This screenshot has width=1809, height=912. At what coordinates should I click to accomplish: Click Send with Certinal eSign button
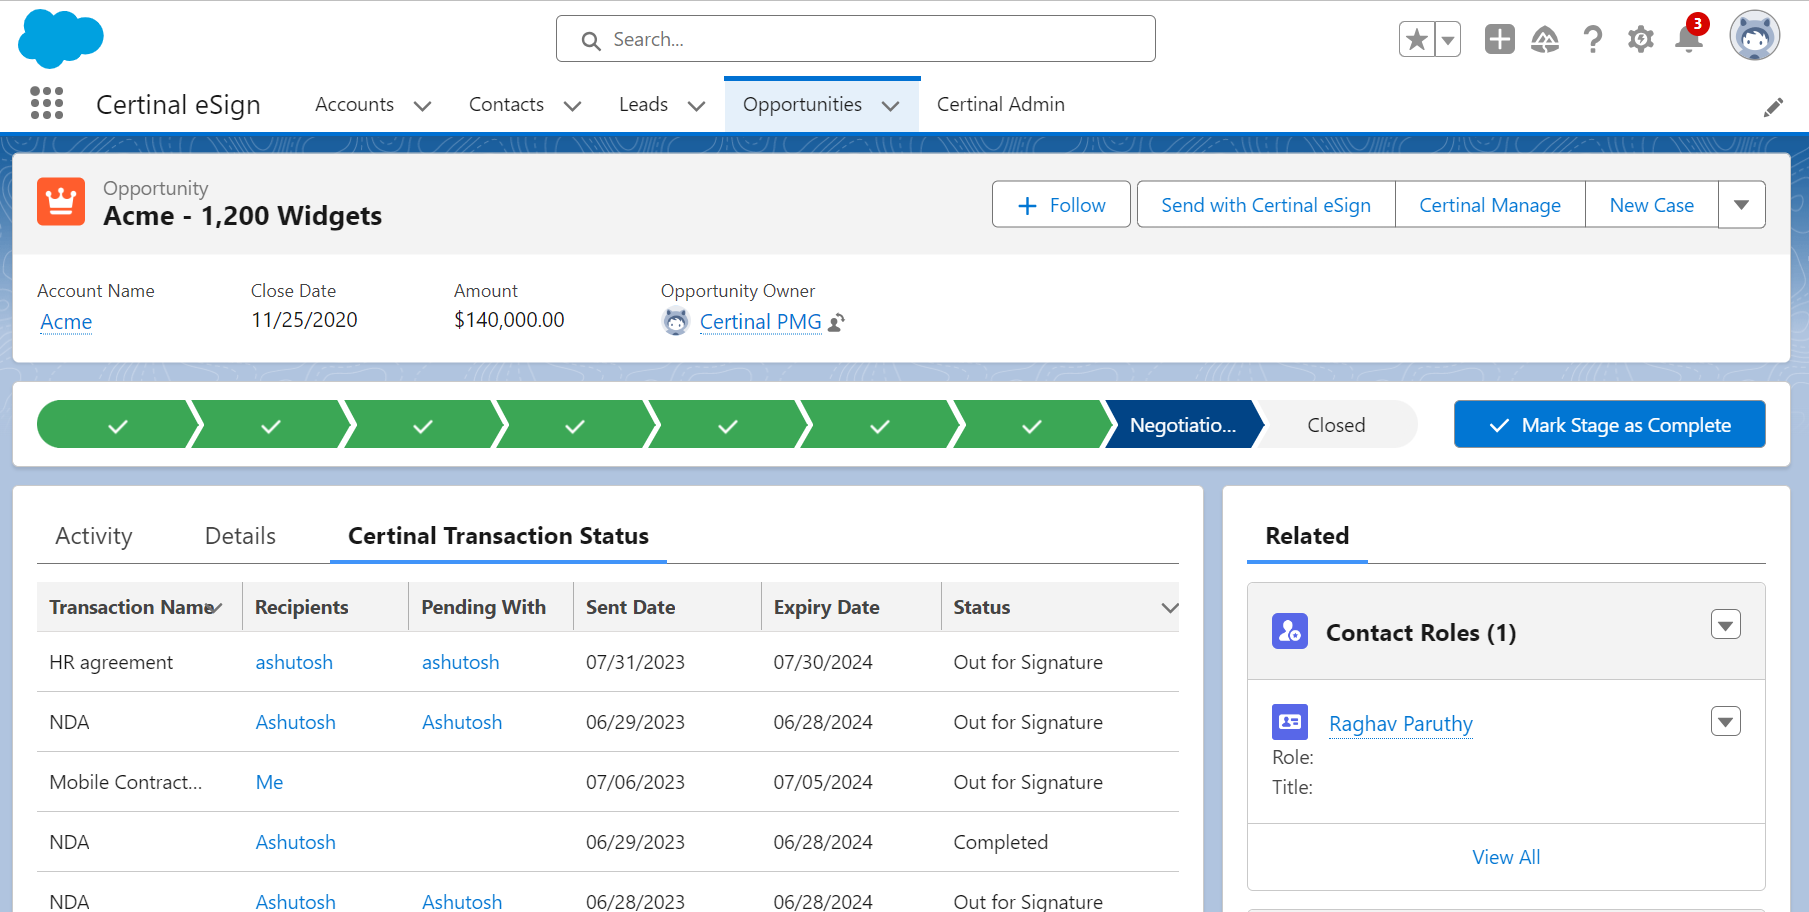(x=1266, y=205)
